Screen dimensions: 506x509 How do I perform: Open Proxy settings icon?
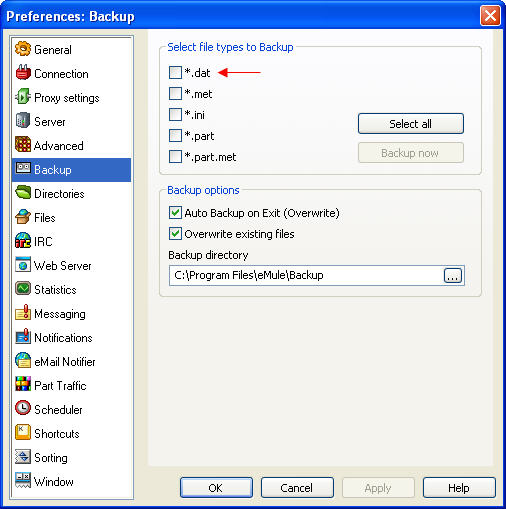[x=23, y=97]
